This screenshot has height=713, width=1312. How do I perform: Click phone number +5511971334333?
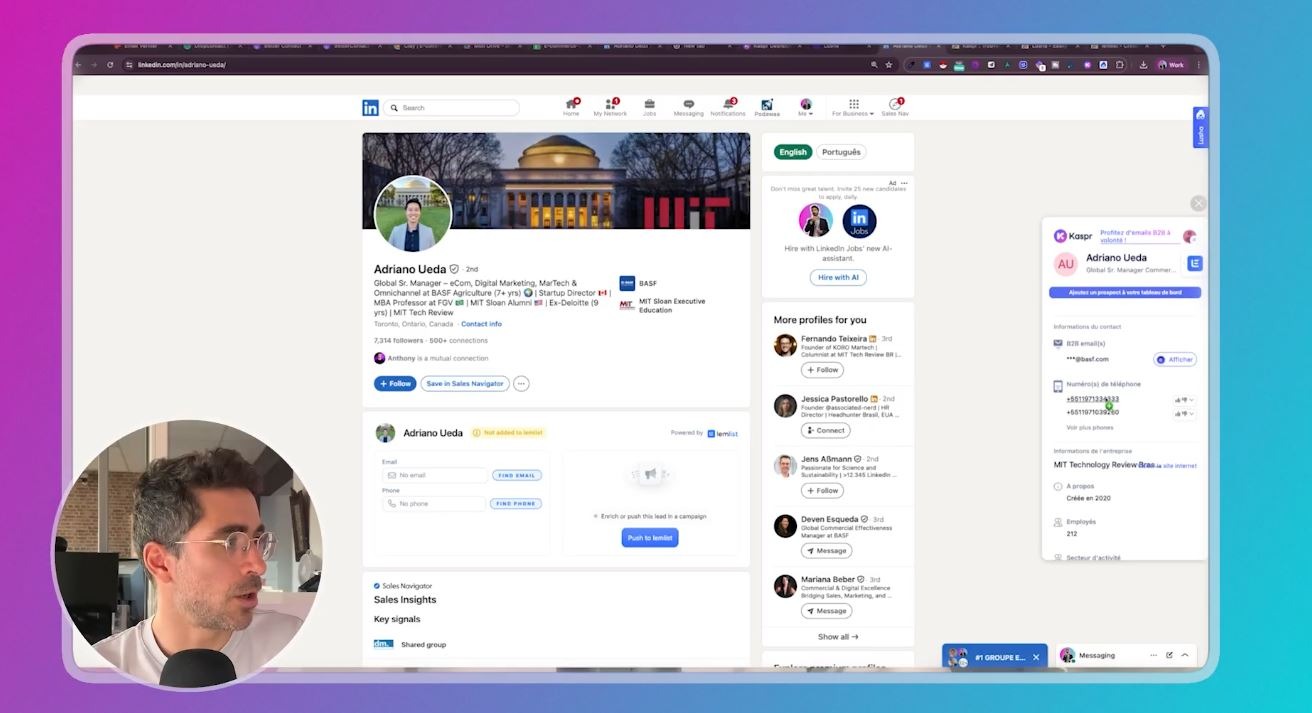[x=1093, y=399]
